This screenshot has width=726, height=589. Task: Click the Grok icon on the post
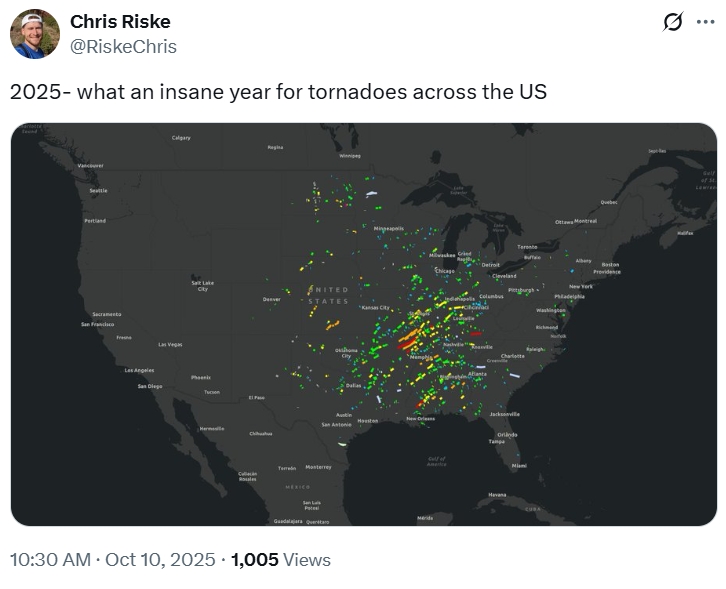click(673, 23)
